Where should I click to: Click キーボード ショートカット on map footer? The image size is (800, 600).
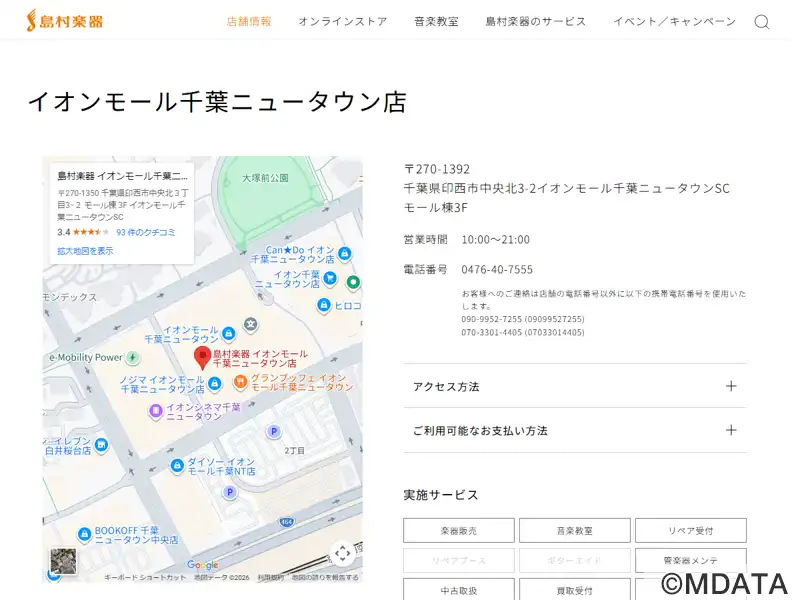(145, 578)
